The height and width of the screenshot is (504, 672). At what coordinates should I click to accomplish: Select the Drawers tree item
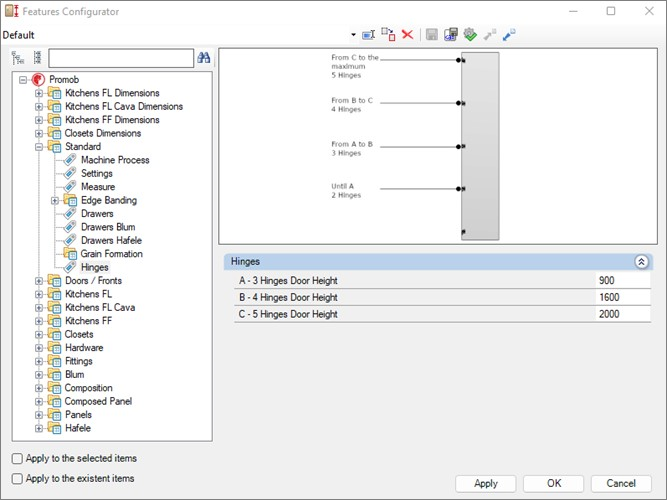(97, 213)
